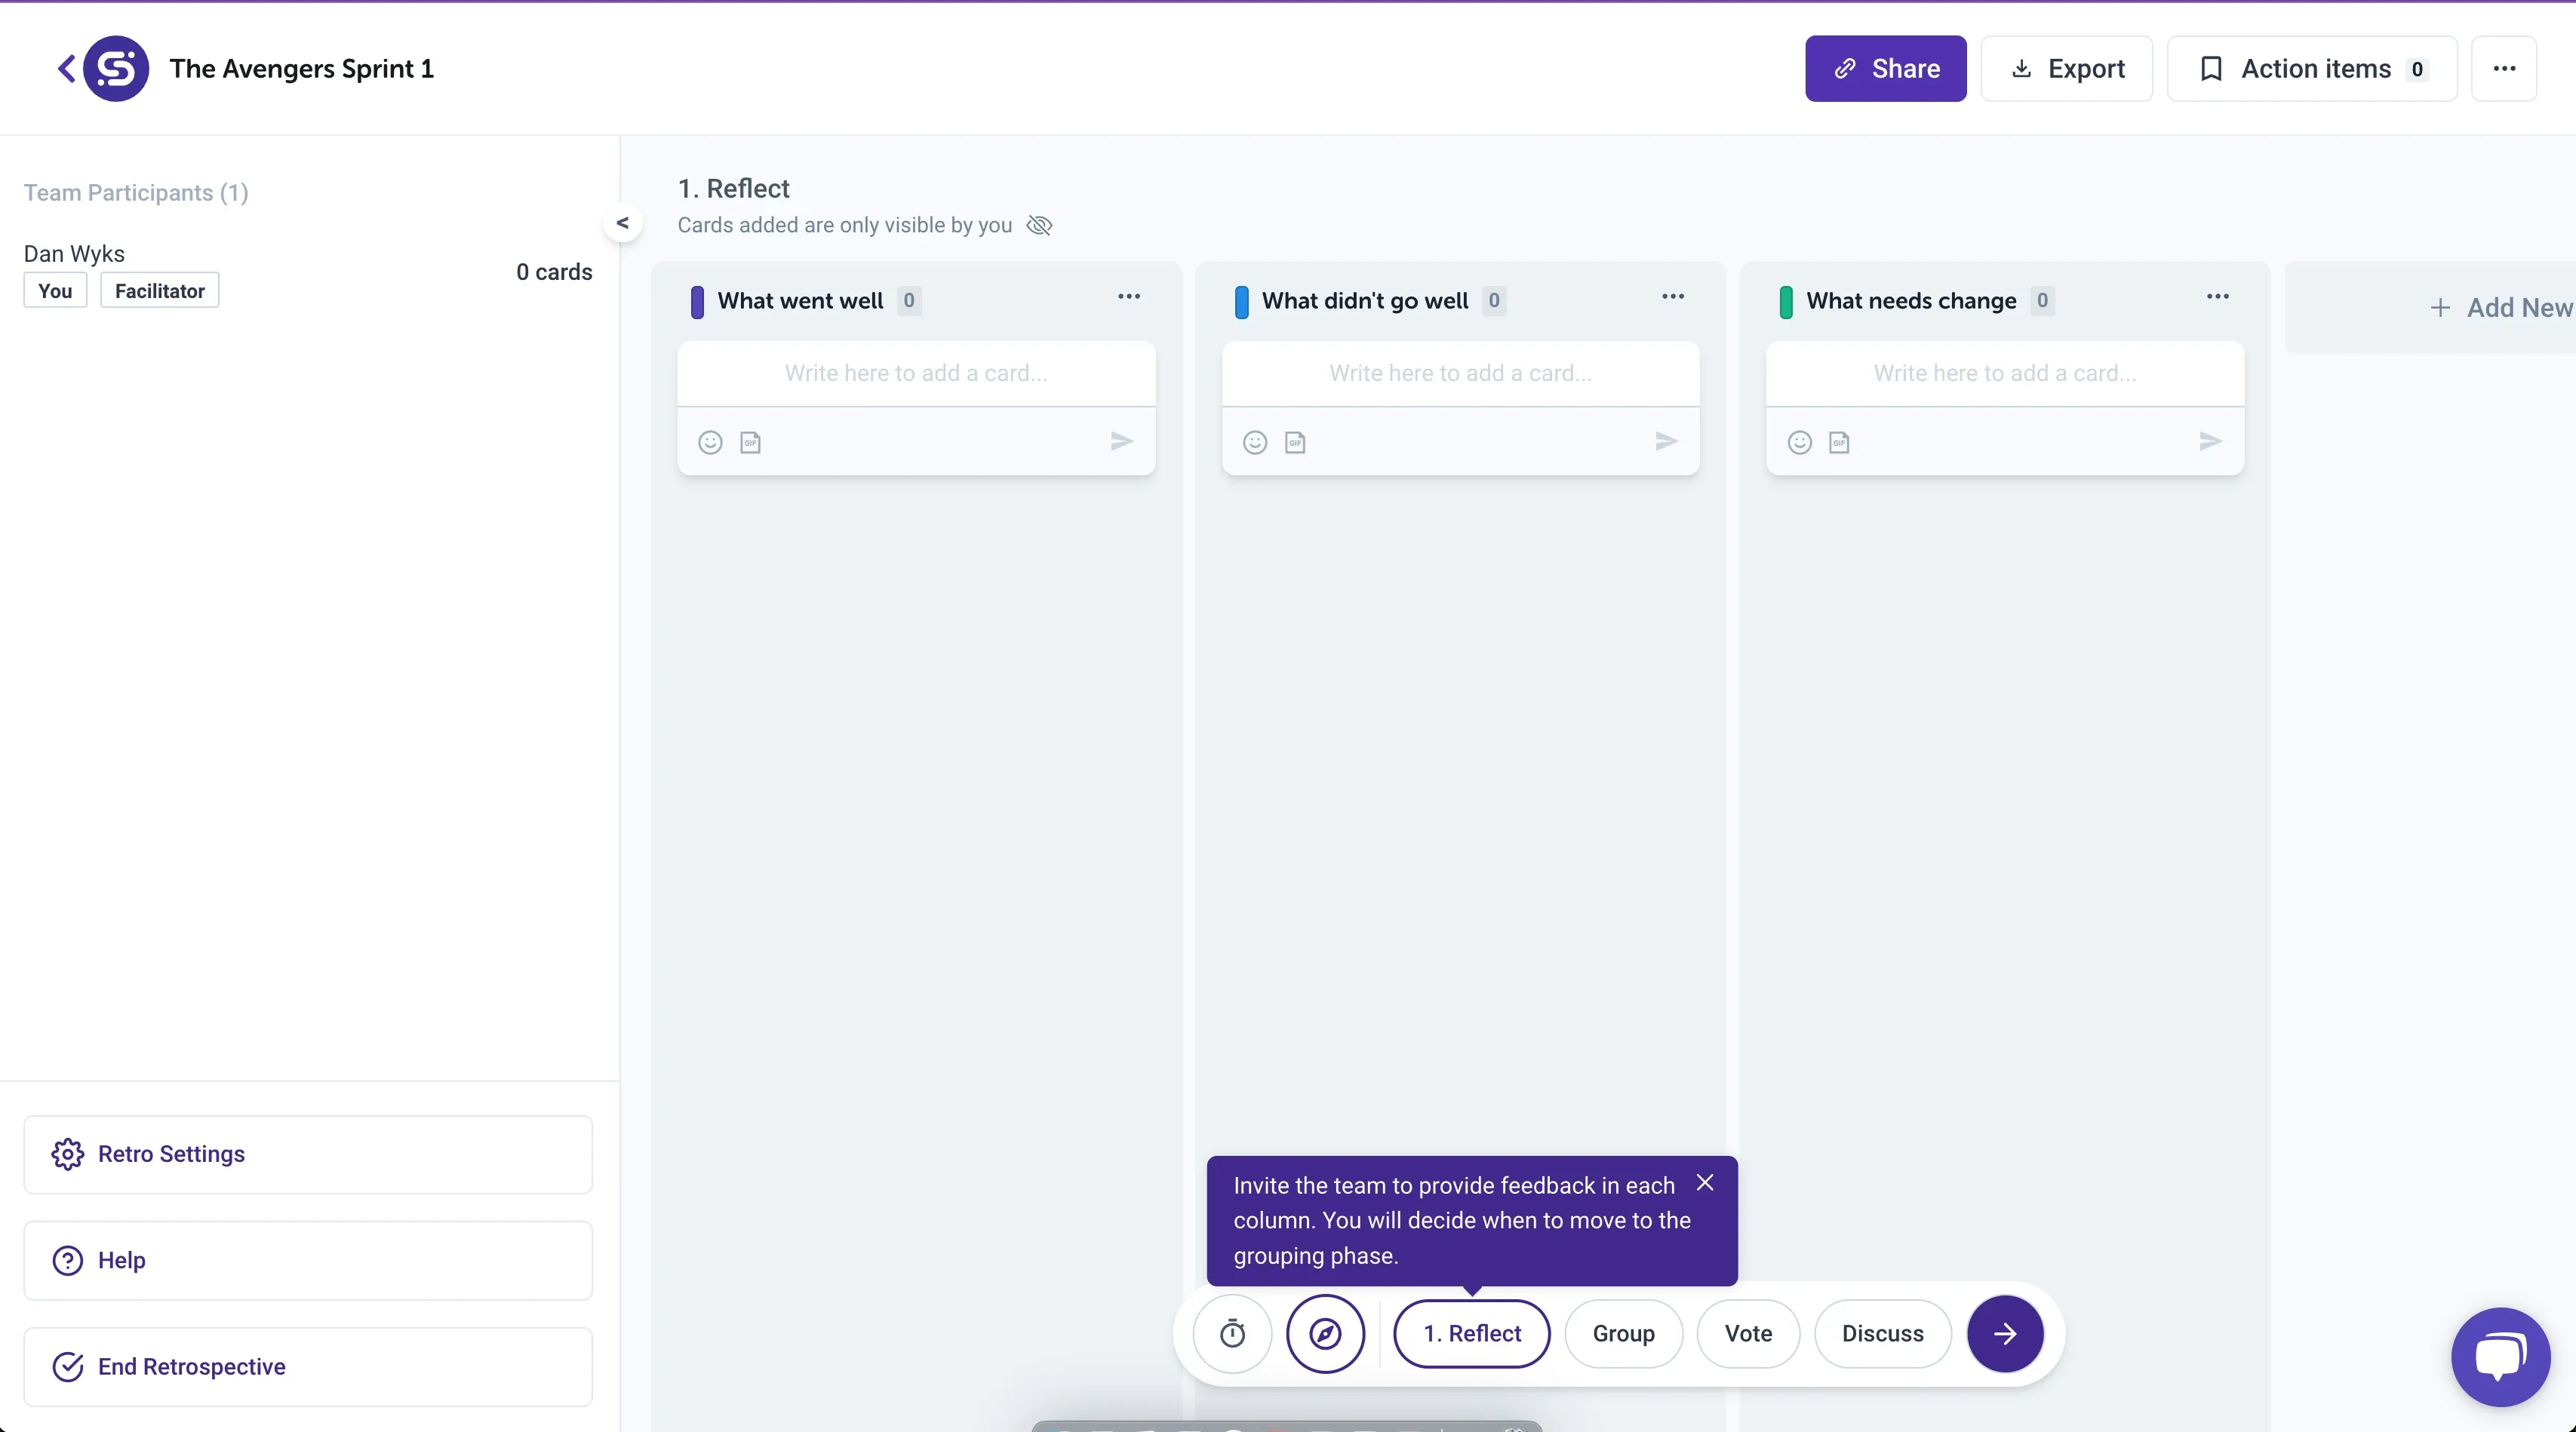Click the timer icon in bottom toolbar

click(x=1232, y=1333)
